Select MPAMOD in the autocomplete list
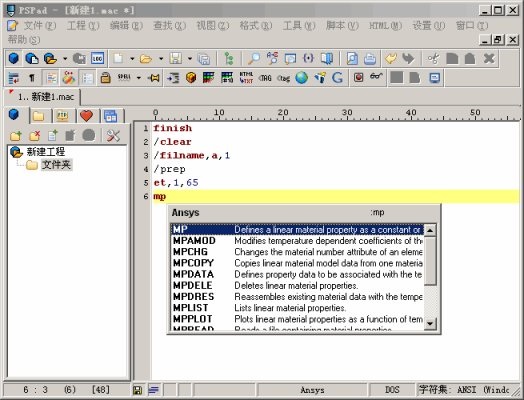The height and width of the screenshot is (400, 524). tap(297, 241)
